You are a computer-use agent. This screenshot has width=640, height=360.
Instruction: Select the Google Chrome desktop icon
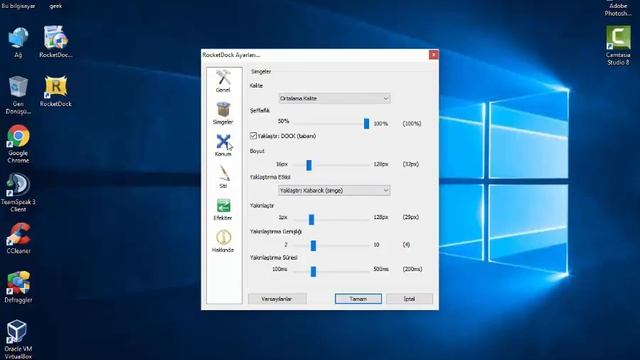click(x=18, y=144)
